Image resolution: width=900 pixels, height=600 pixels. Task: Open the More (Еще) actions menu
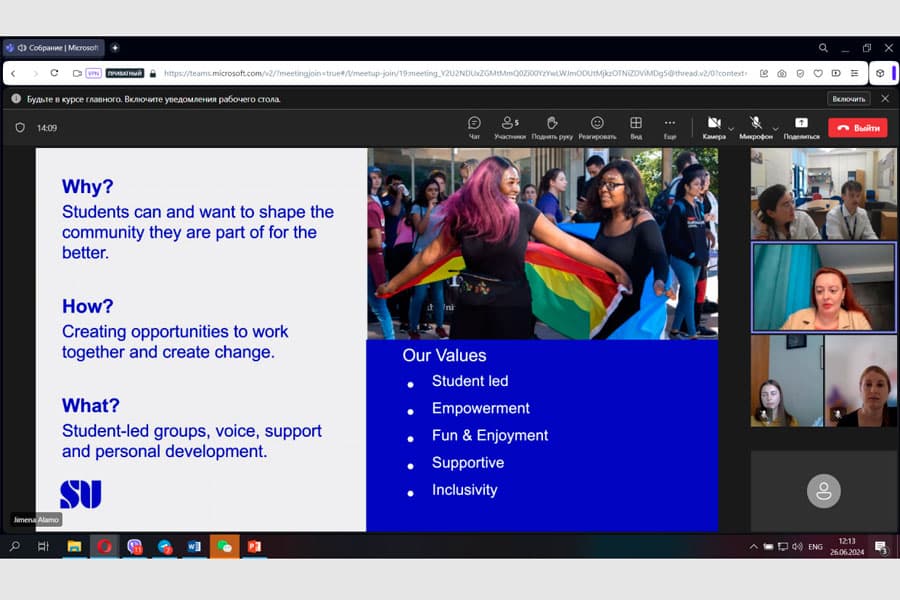[x=670, y=126]
